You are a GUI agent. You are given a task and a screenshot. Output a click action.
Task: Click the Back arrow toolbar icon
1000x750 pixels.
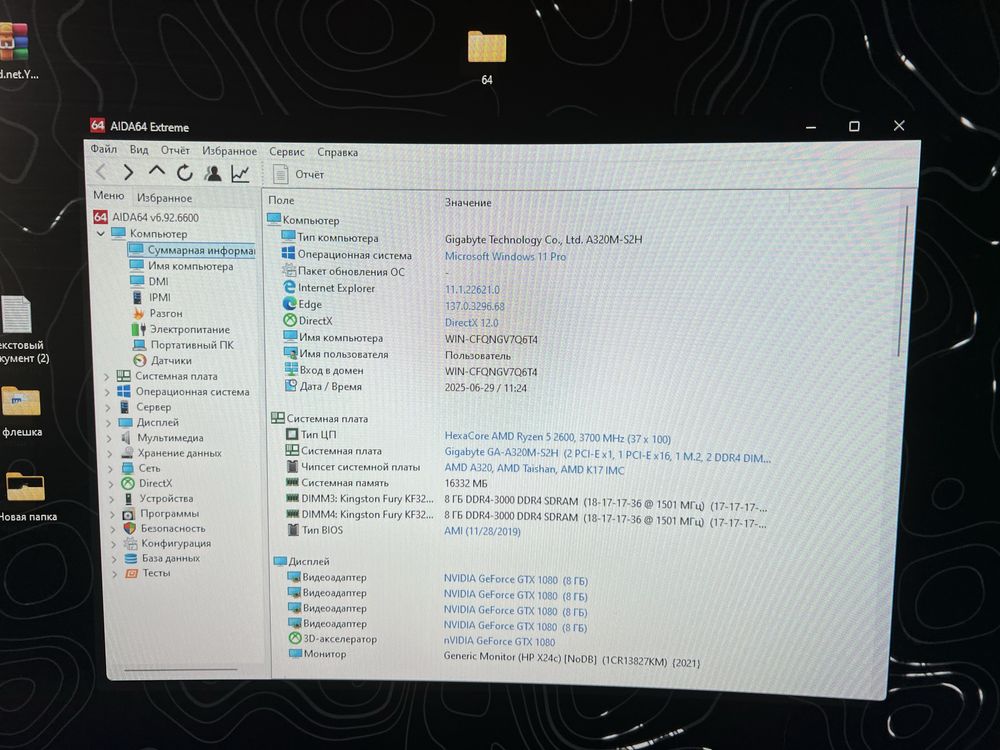pyautogui.click(x=101, y=172)
